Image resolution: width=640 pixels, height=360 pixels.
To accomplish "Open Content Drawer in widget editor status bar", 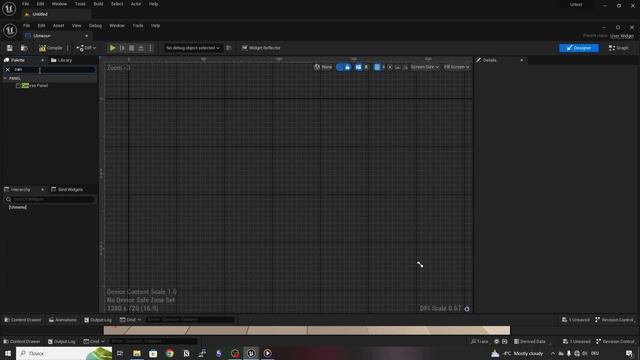I will pyautogui.click(x=22, y=320).
